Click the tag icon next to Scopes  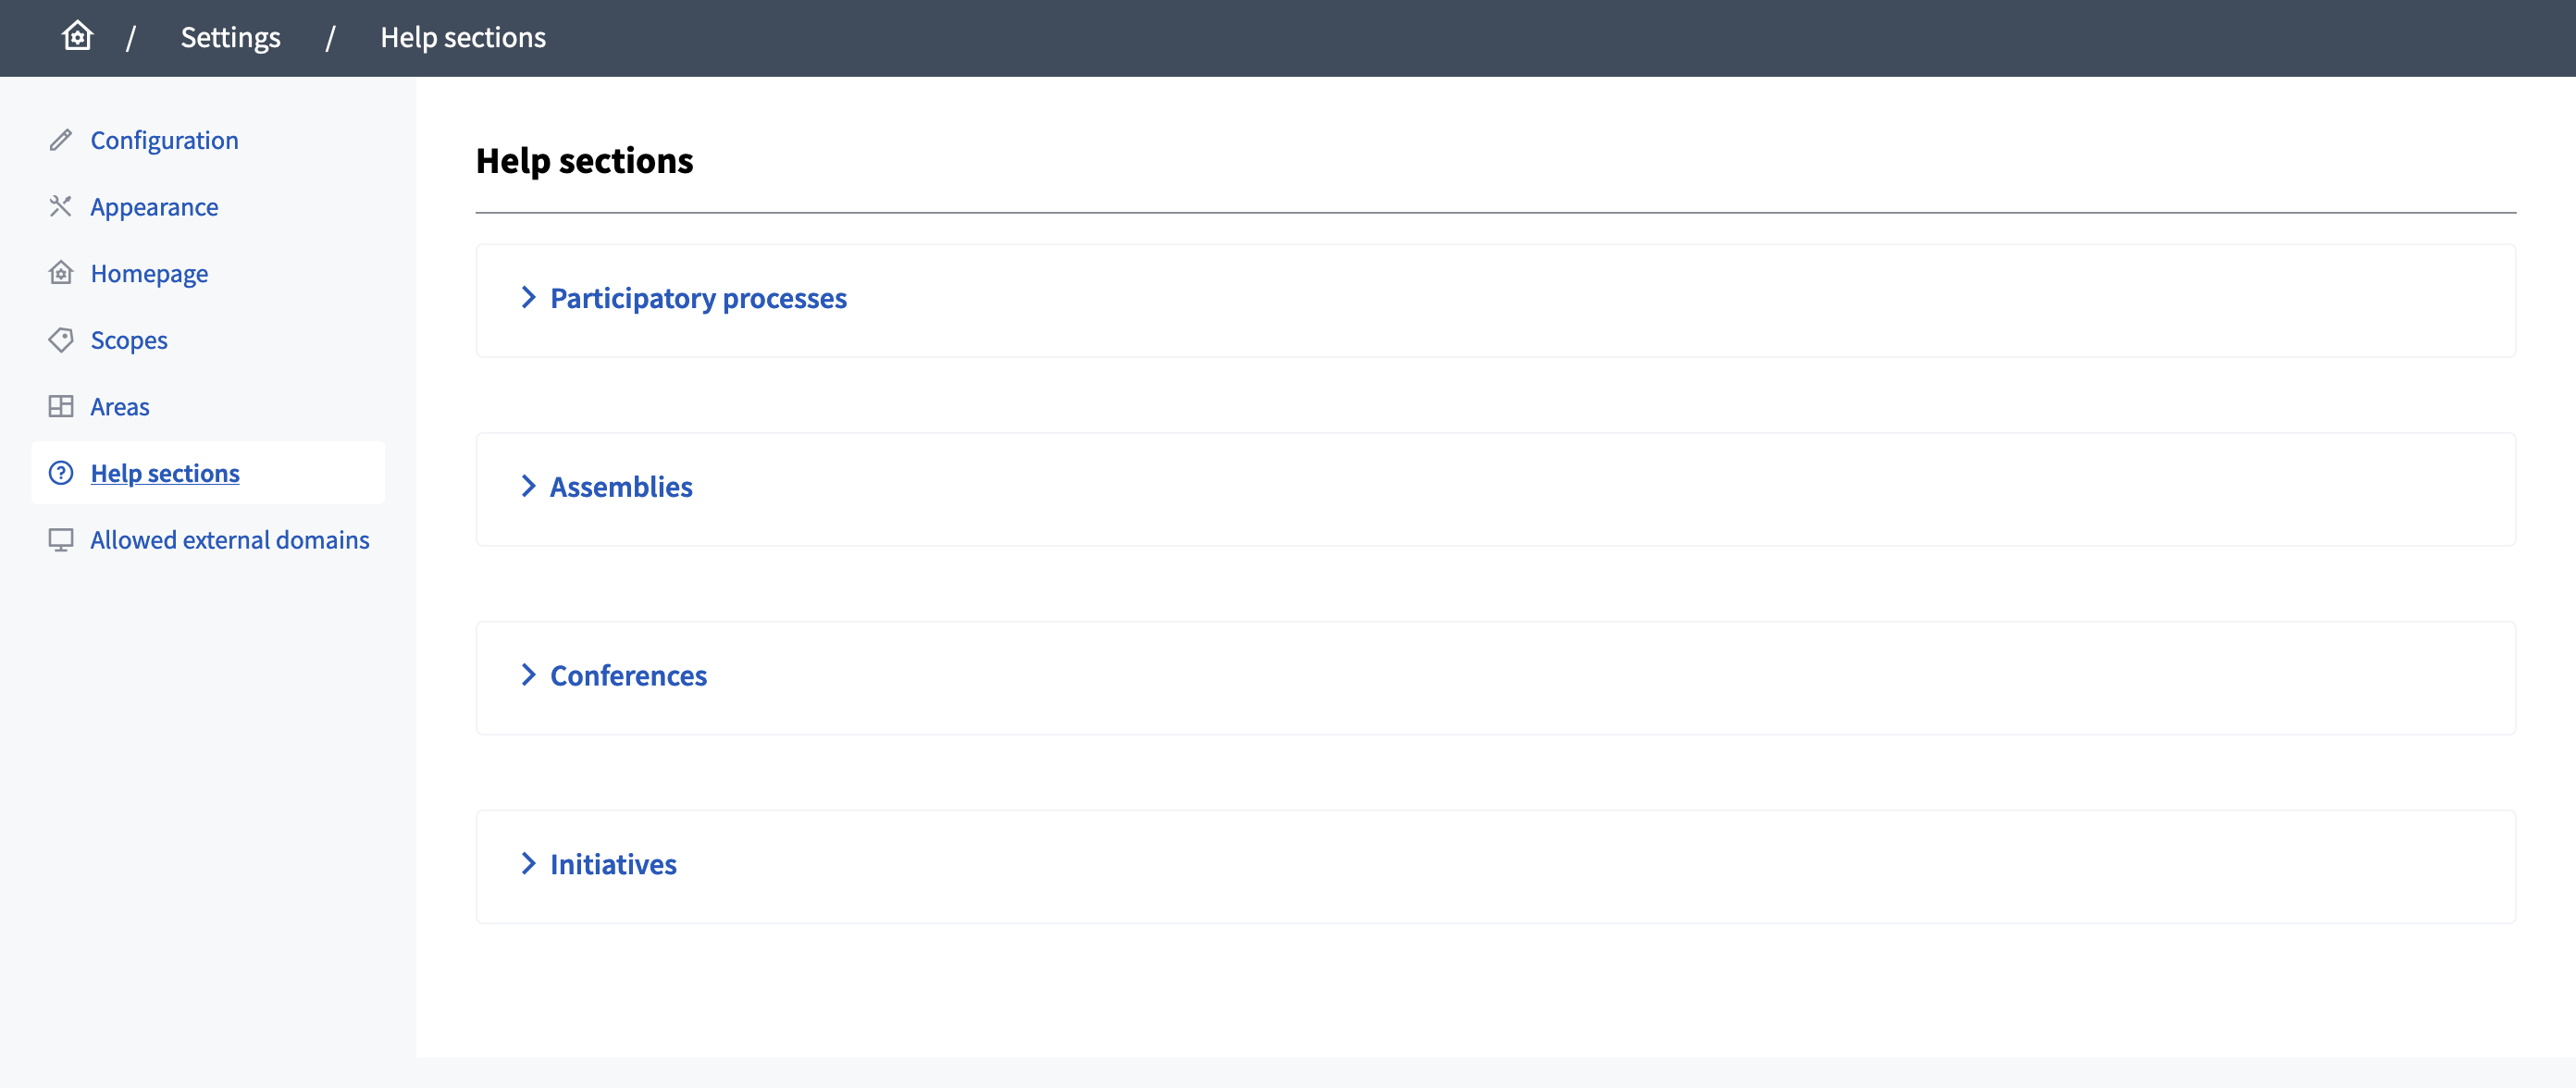click(61, 339)
